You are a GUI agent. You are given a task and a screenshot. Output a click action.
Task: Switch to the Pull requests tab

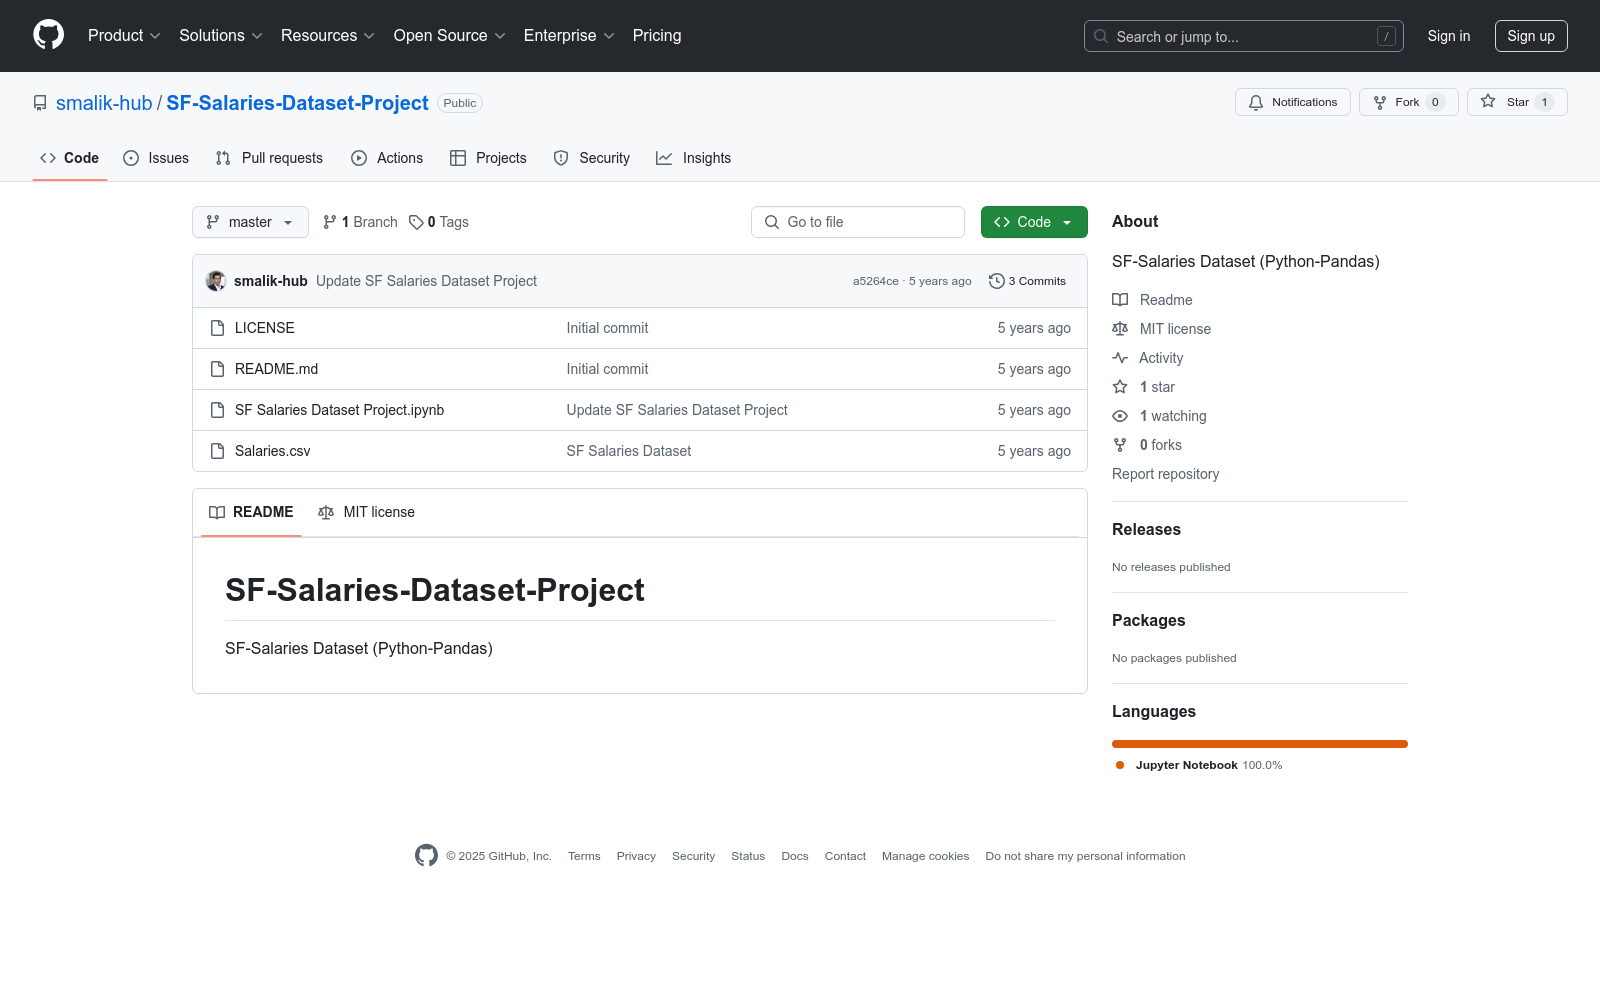[269, 158]
